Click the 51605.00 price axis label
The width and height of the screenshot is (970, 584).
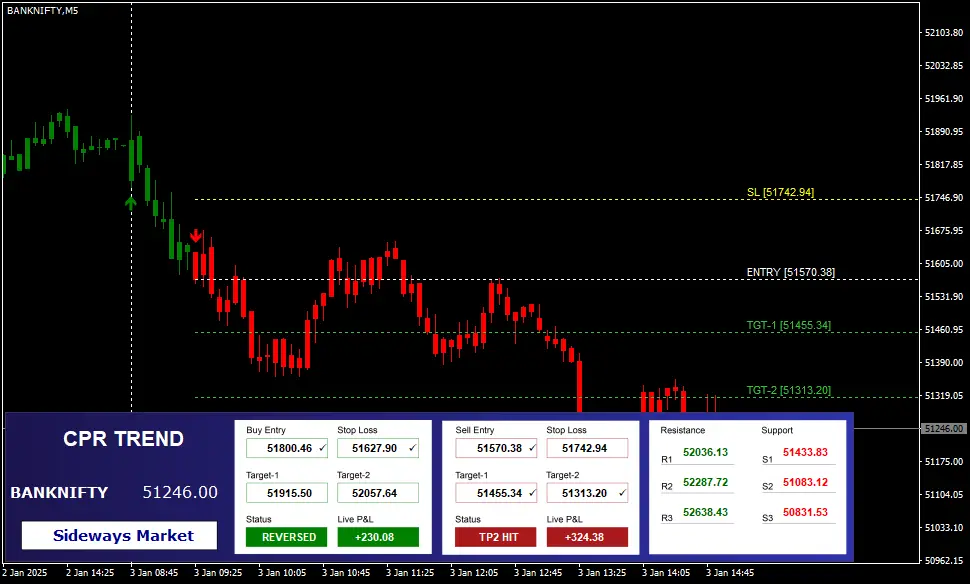click(x=944, y=264)
